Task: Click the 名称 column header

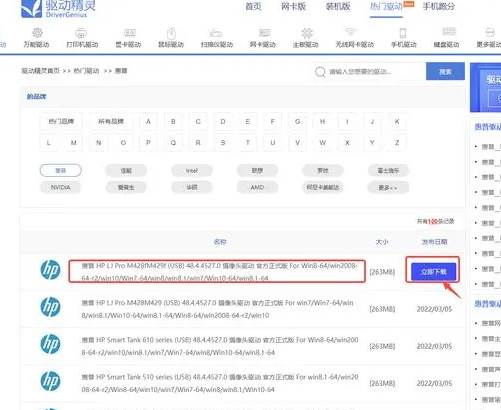Action: (x=220, y=242)
